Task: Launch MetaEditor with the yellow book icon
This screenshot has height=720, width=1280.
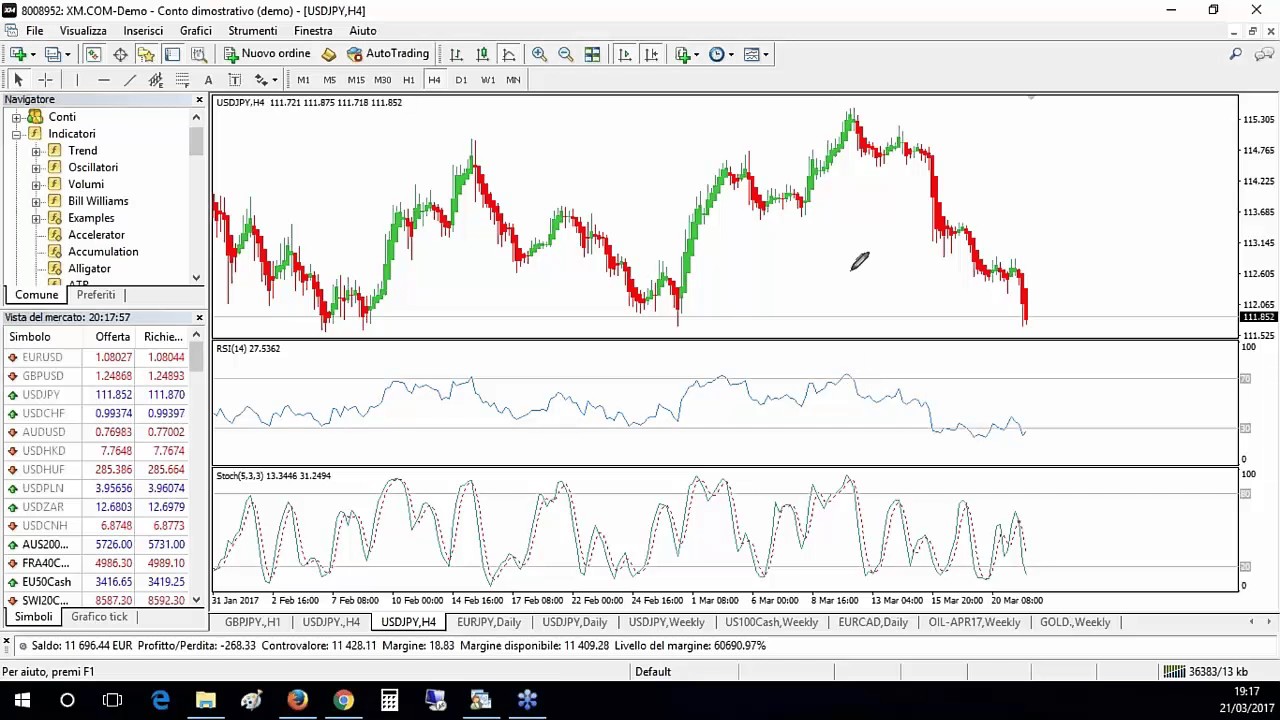Action: 328,54
